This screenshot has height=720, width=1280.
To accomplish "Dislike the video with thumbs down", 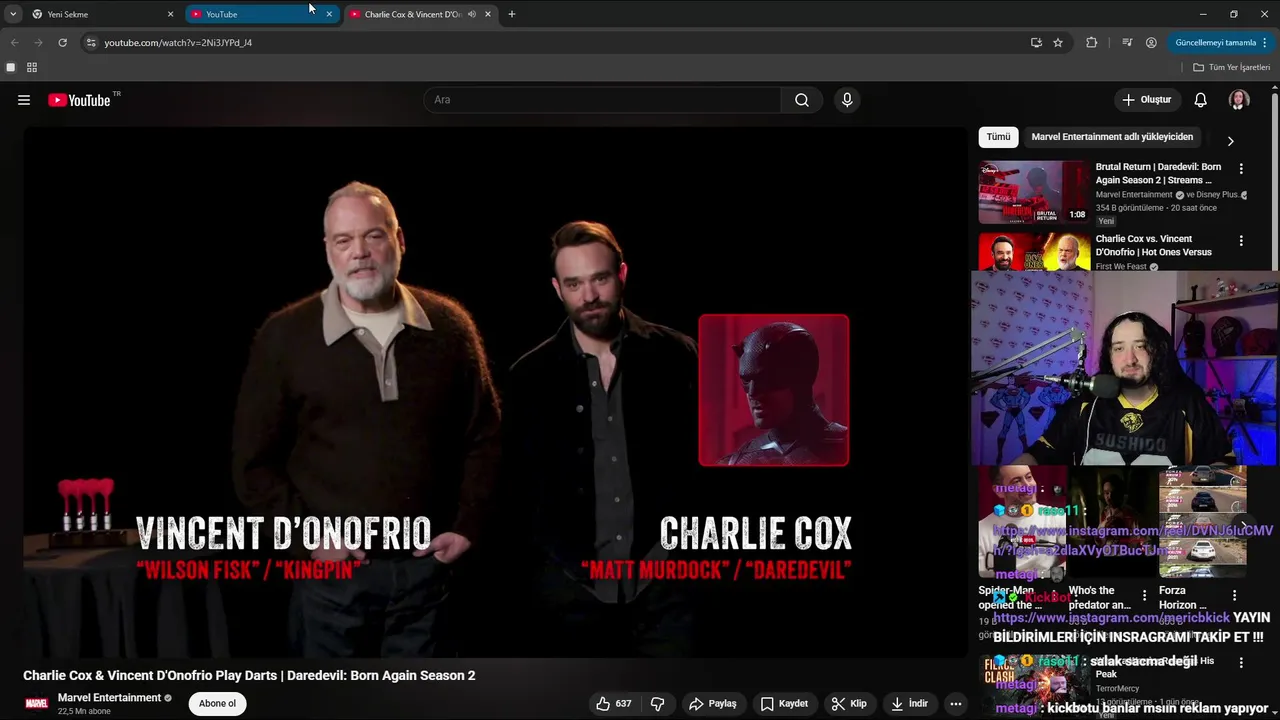I will tap(658, 704).
